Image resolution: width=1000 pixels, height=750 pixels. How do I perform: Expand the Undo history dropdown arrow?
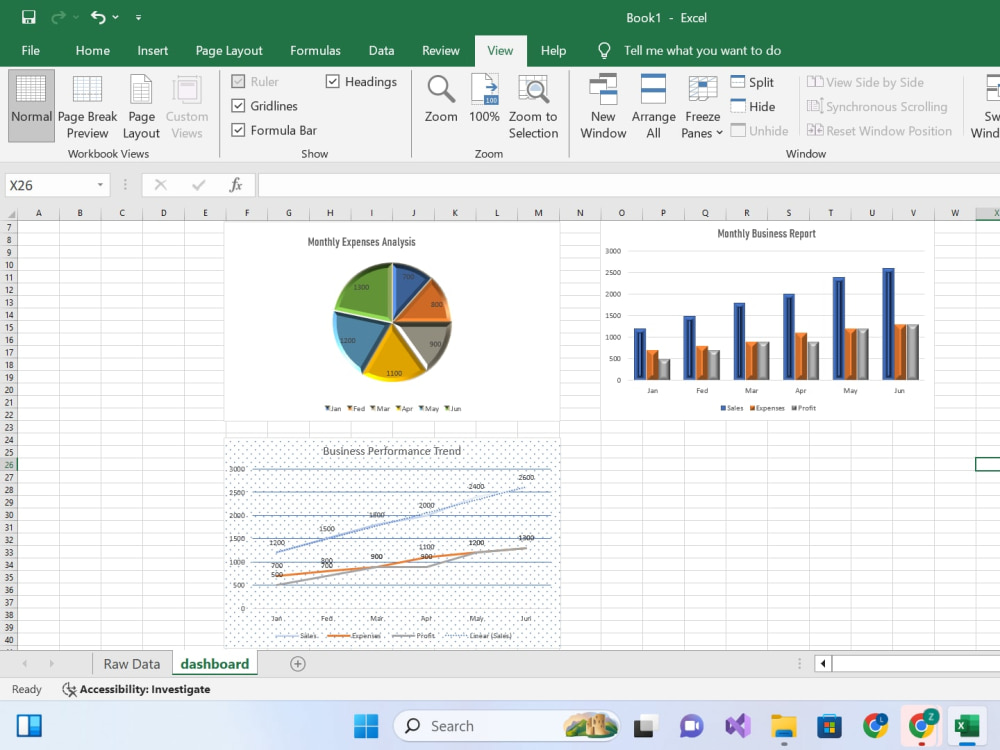point(115,17)
